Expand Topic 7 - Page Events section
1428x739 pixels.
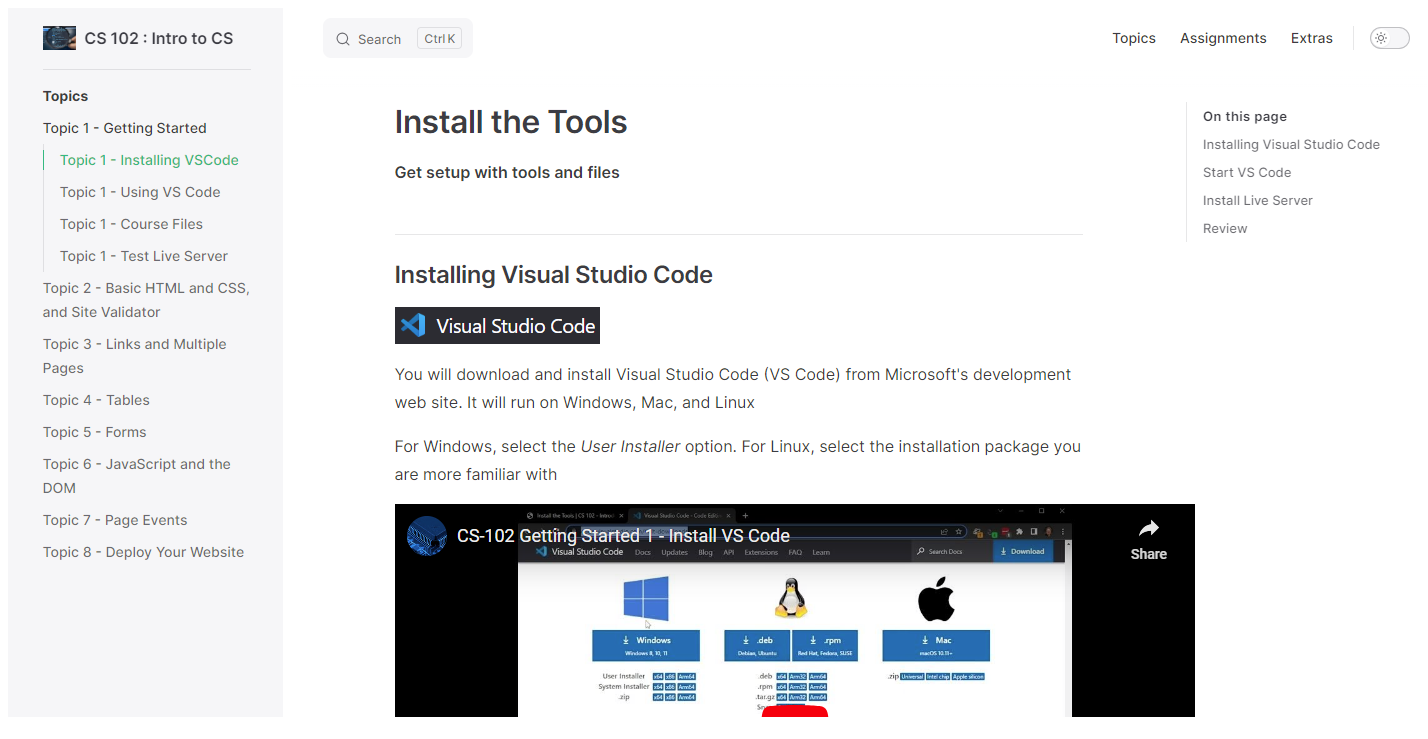click(115, 520)
